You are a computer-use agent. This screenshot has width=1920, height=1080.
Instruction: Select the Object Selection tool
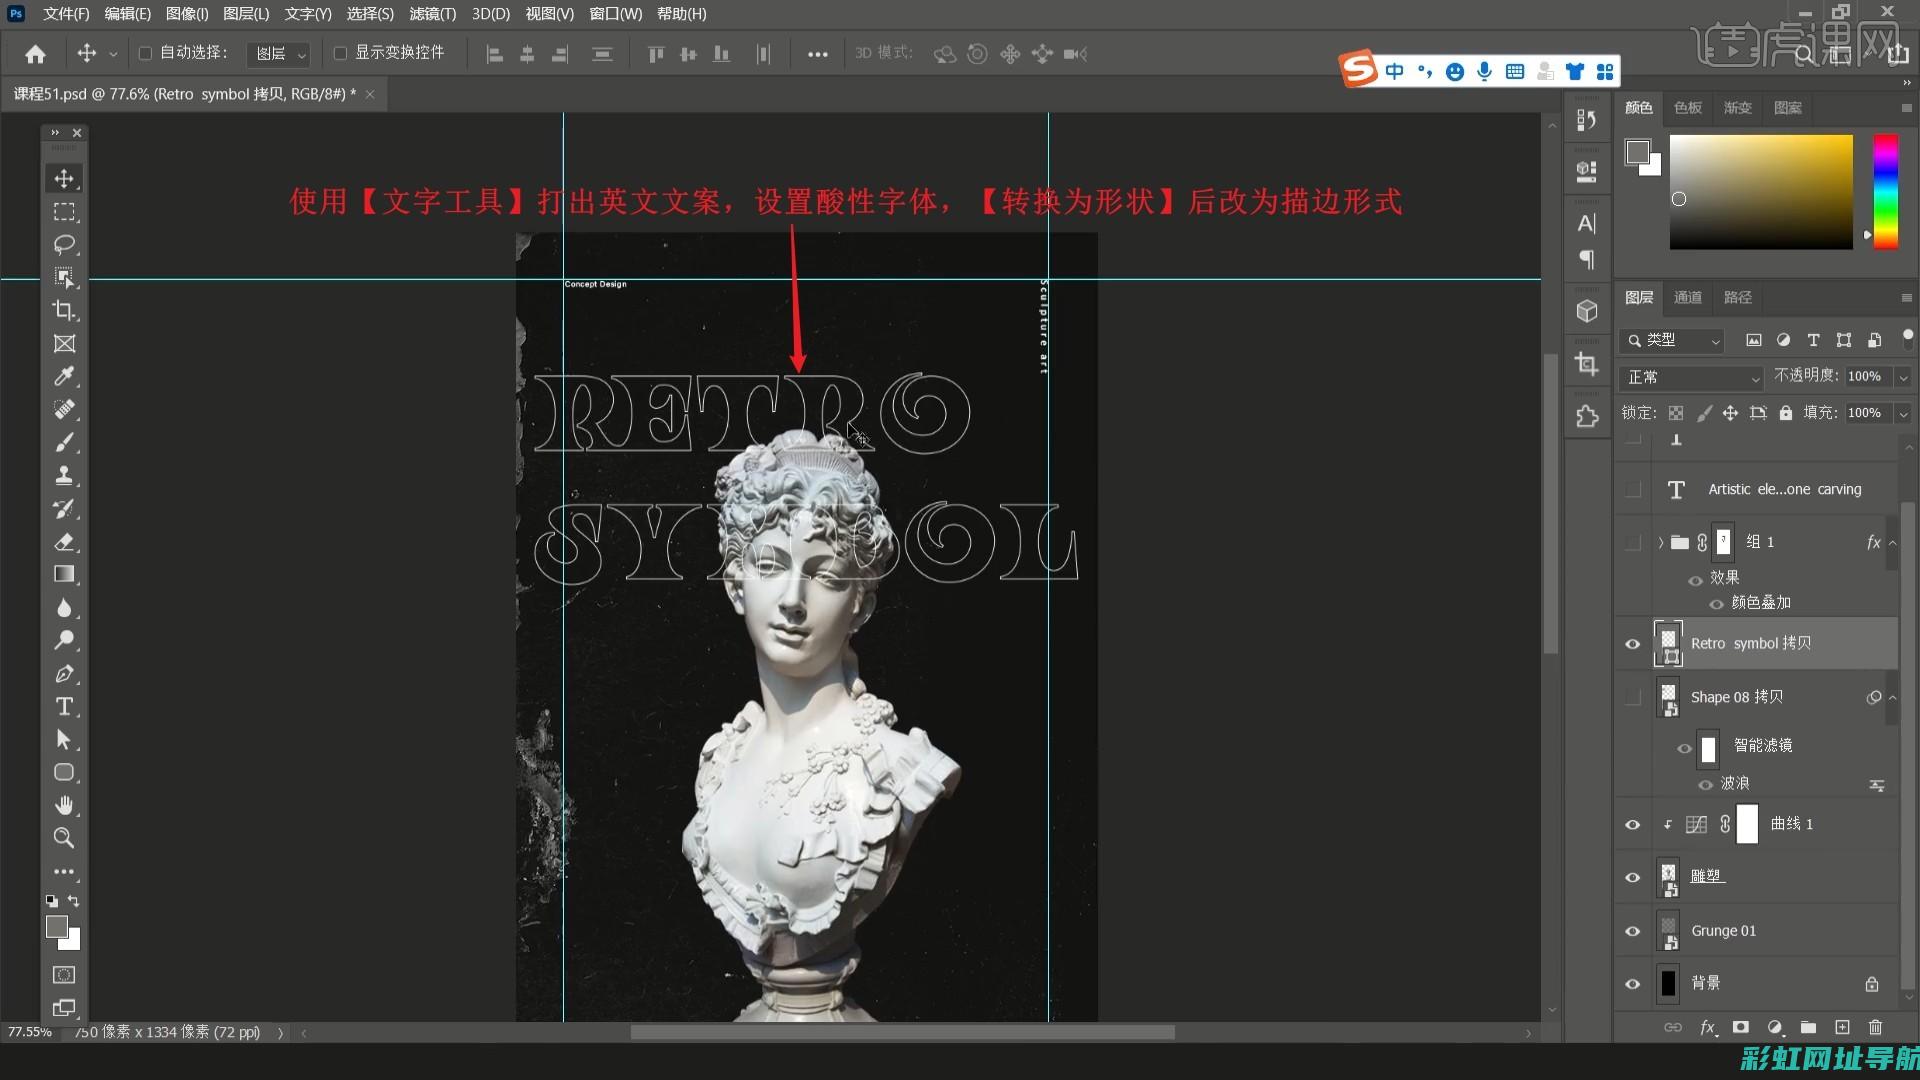pyautogui.click(x=64, y=278)
